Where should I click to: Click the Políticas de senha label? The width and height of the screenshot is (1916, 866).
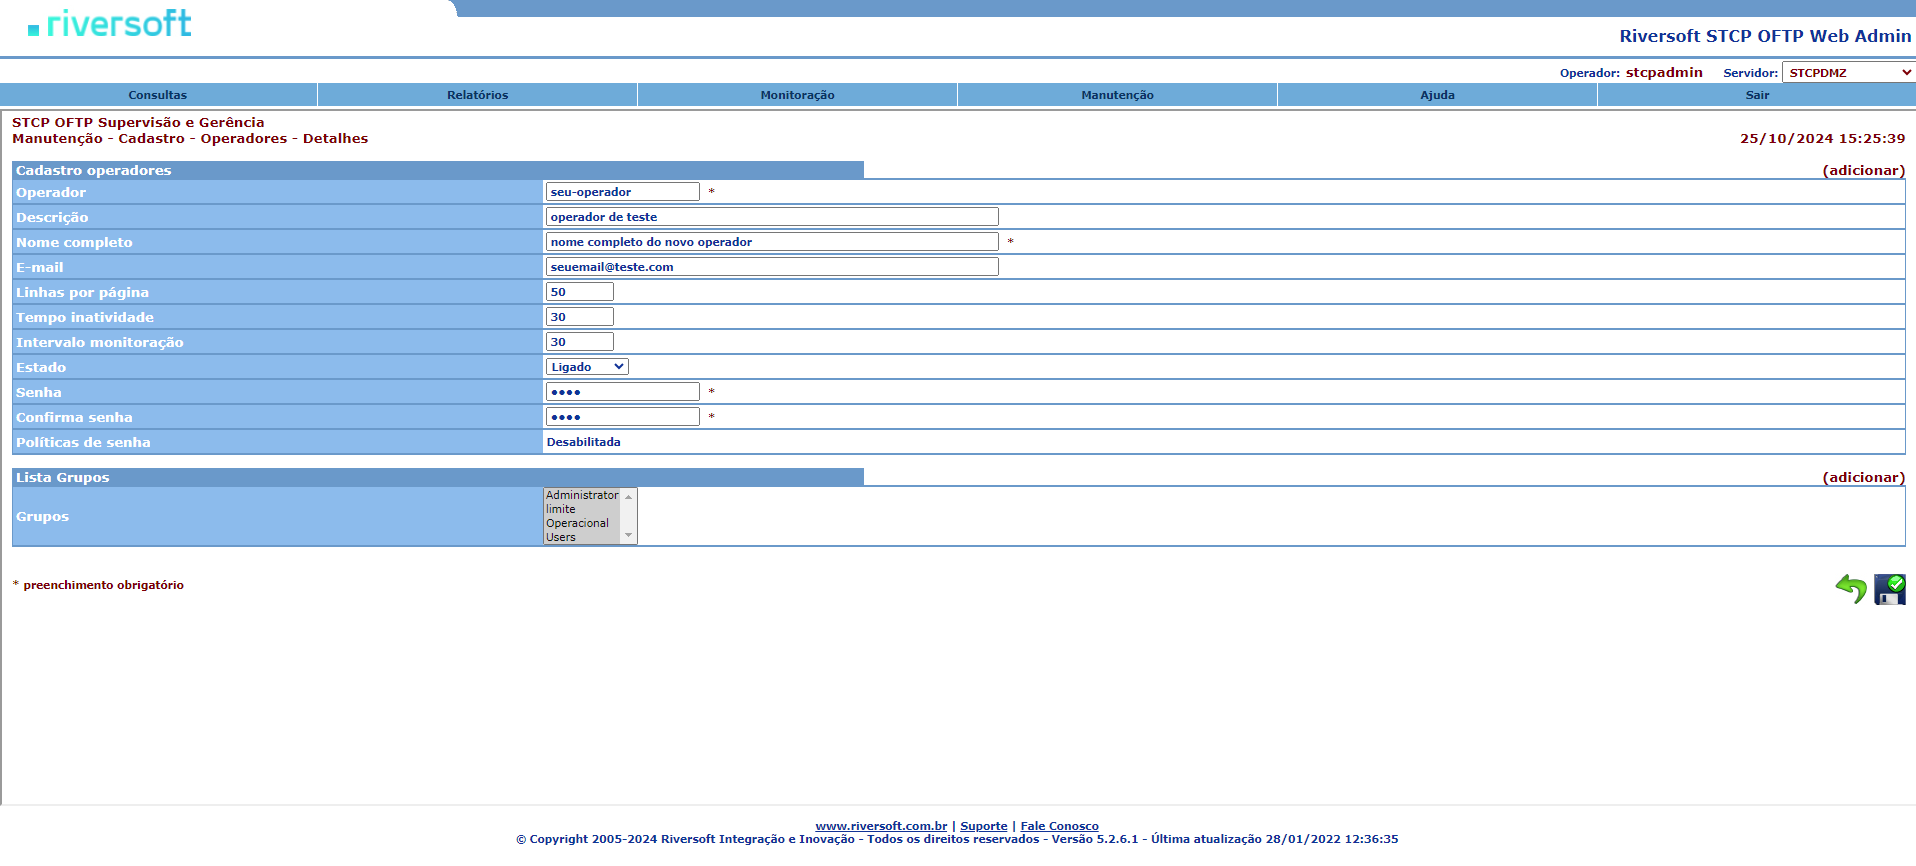(x=83, y=442)
